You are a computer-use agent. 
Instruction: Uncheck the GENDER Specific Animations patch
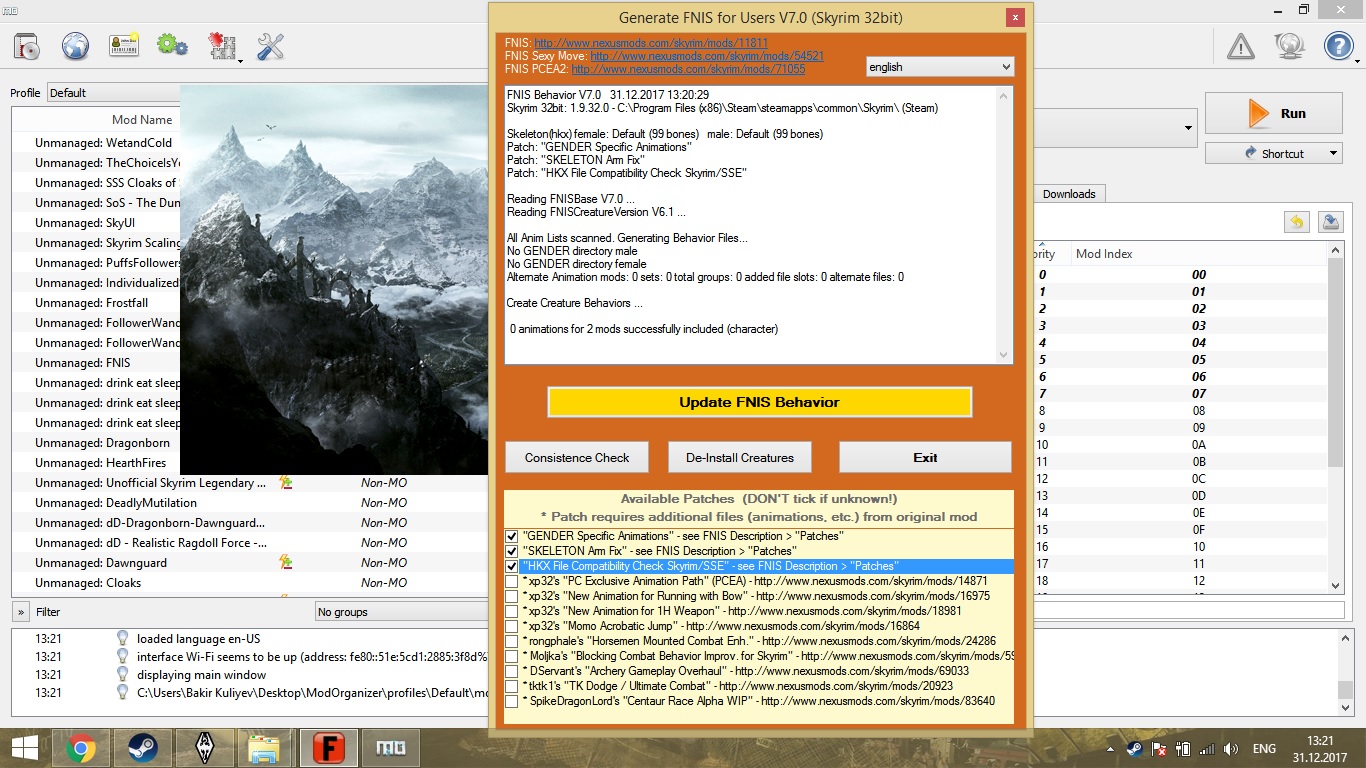pos(511,536)
